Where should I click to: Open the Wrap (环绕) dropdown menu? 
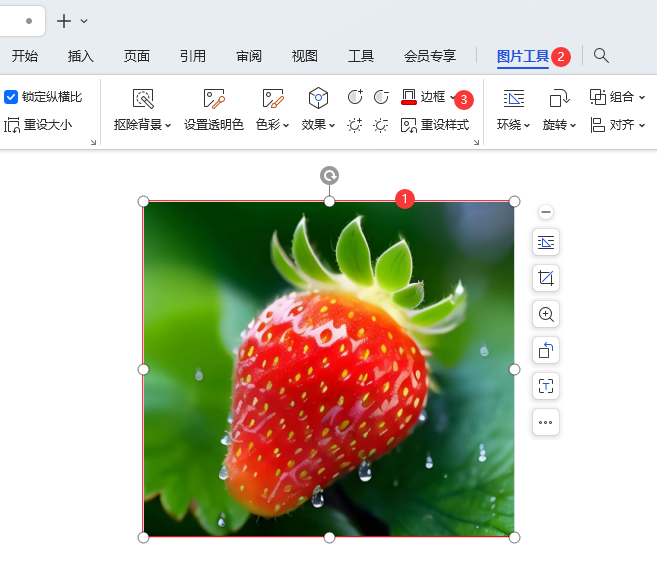pyautogui.click(x=513, y=125)
